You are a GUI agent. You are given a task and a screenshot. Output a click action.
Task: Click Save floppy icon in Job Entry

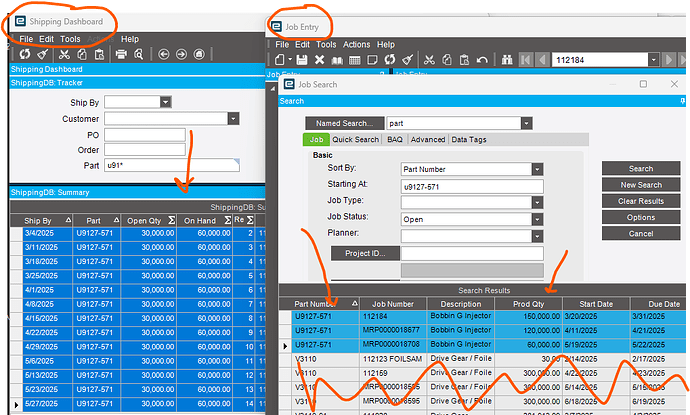tap(301, 59)
